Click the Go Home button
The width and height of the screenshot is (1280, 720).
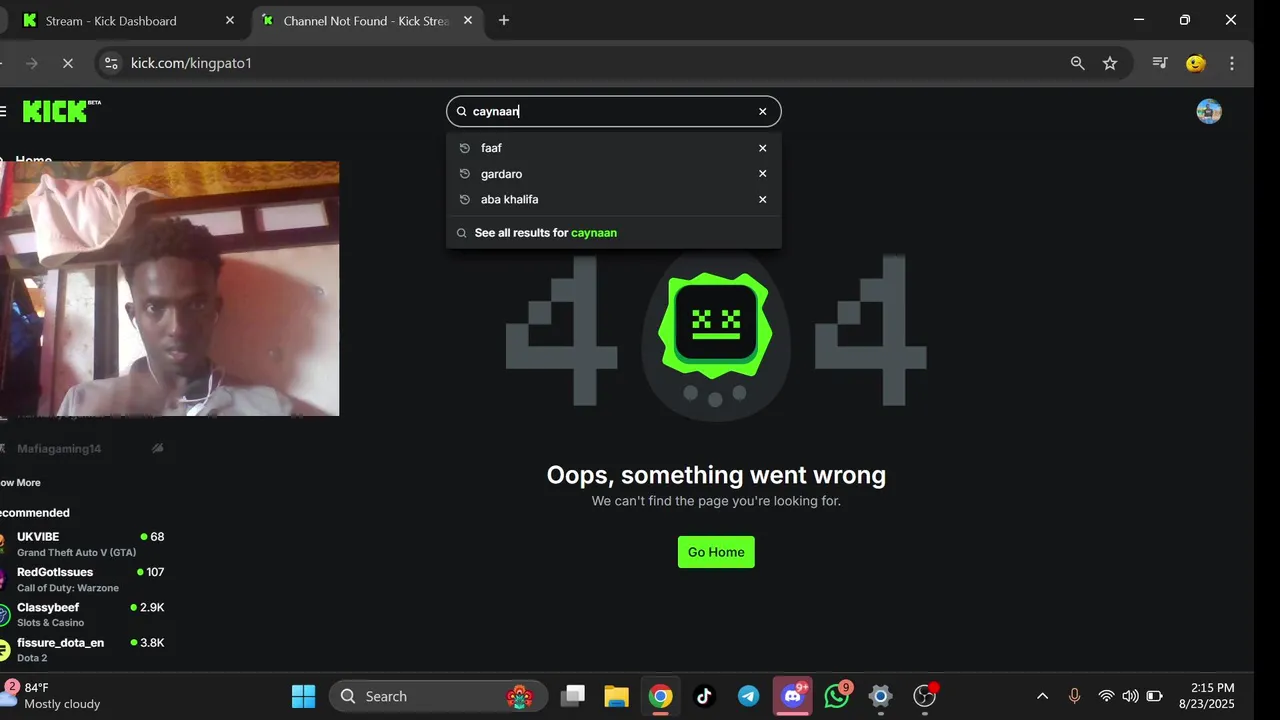[x=716, y=552]
